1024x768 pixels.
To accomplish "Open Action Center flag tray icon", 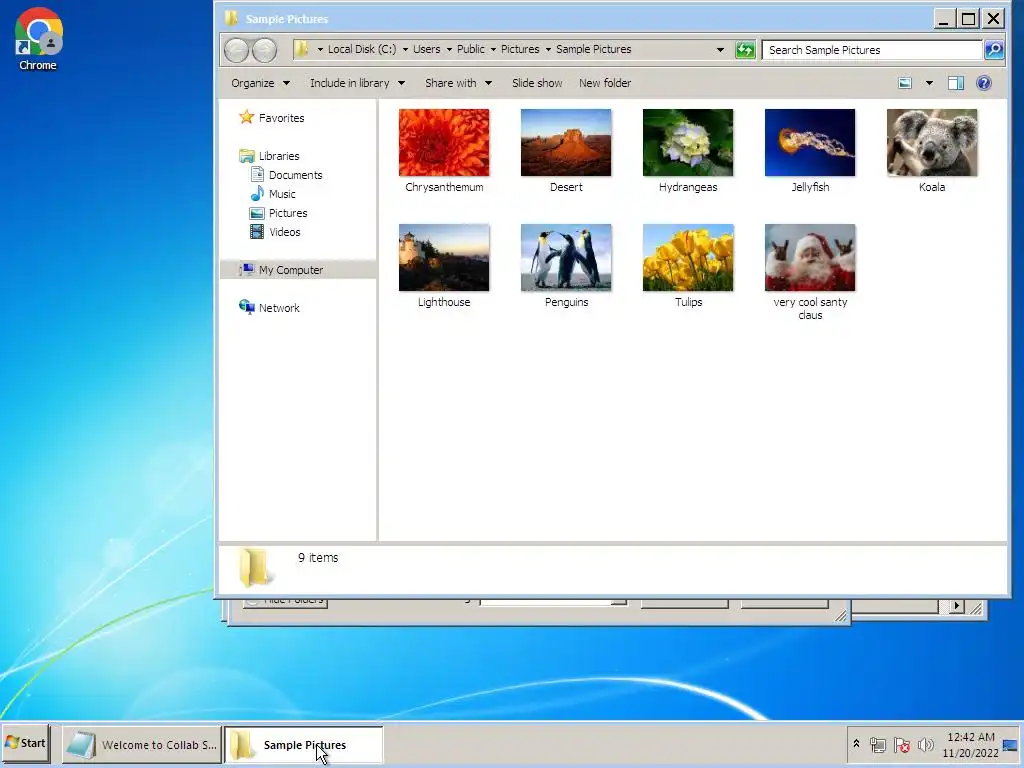I will pyautogui.click(x=901, y=744).
